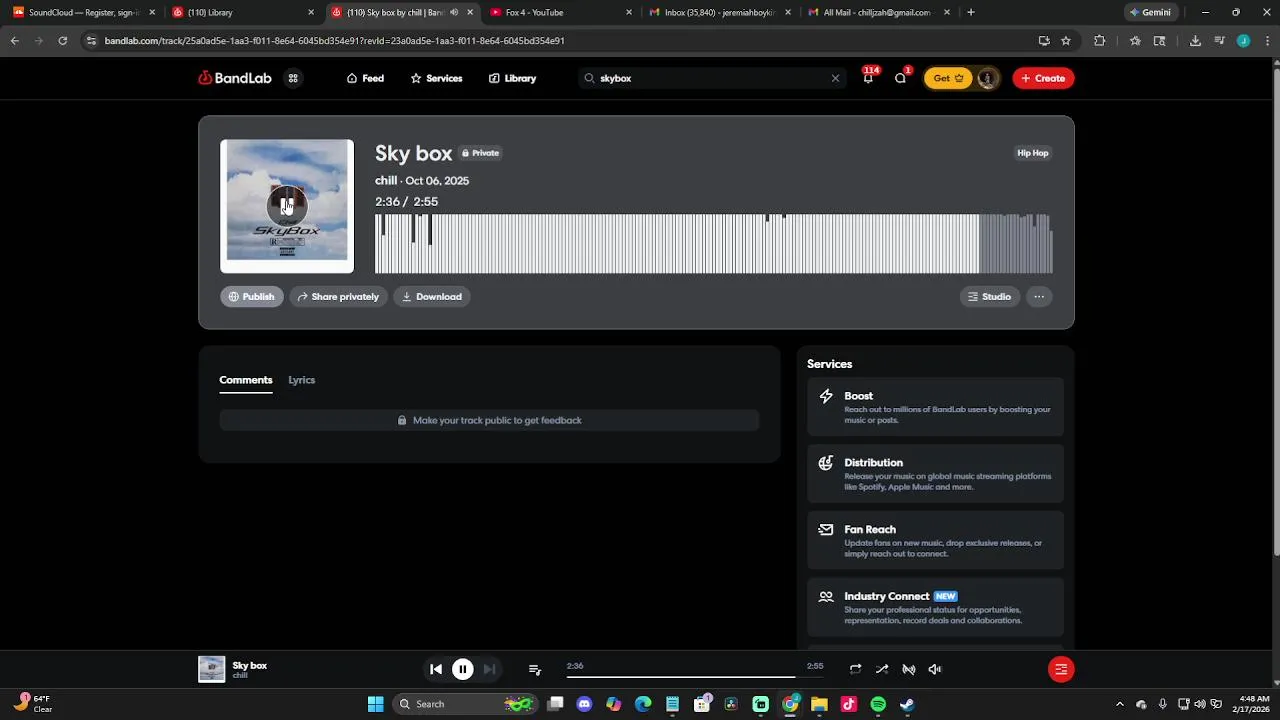Click the Hip Hop genre tag
The width and height of the screenshot is (1280, 720).
tap(1033, 153)
